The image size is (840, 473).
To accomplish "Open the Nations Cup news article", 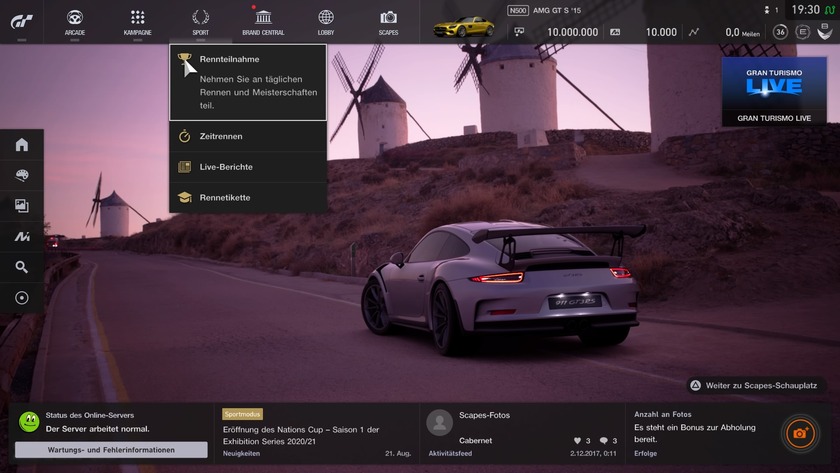I will tap(315, 436).
